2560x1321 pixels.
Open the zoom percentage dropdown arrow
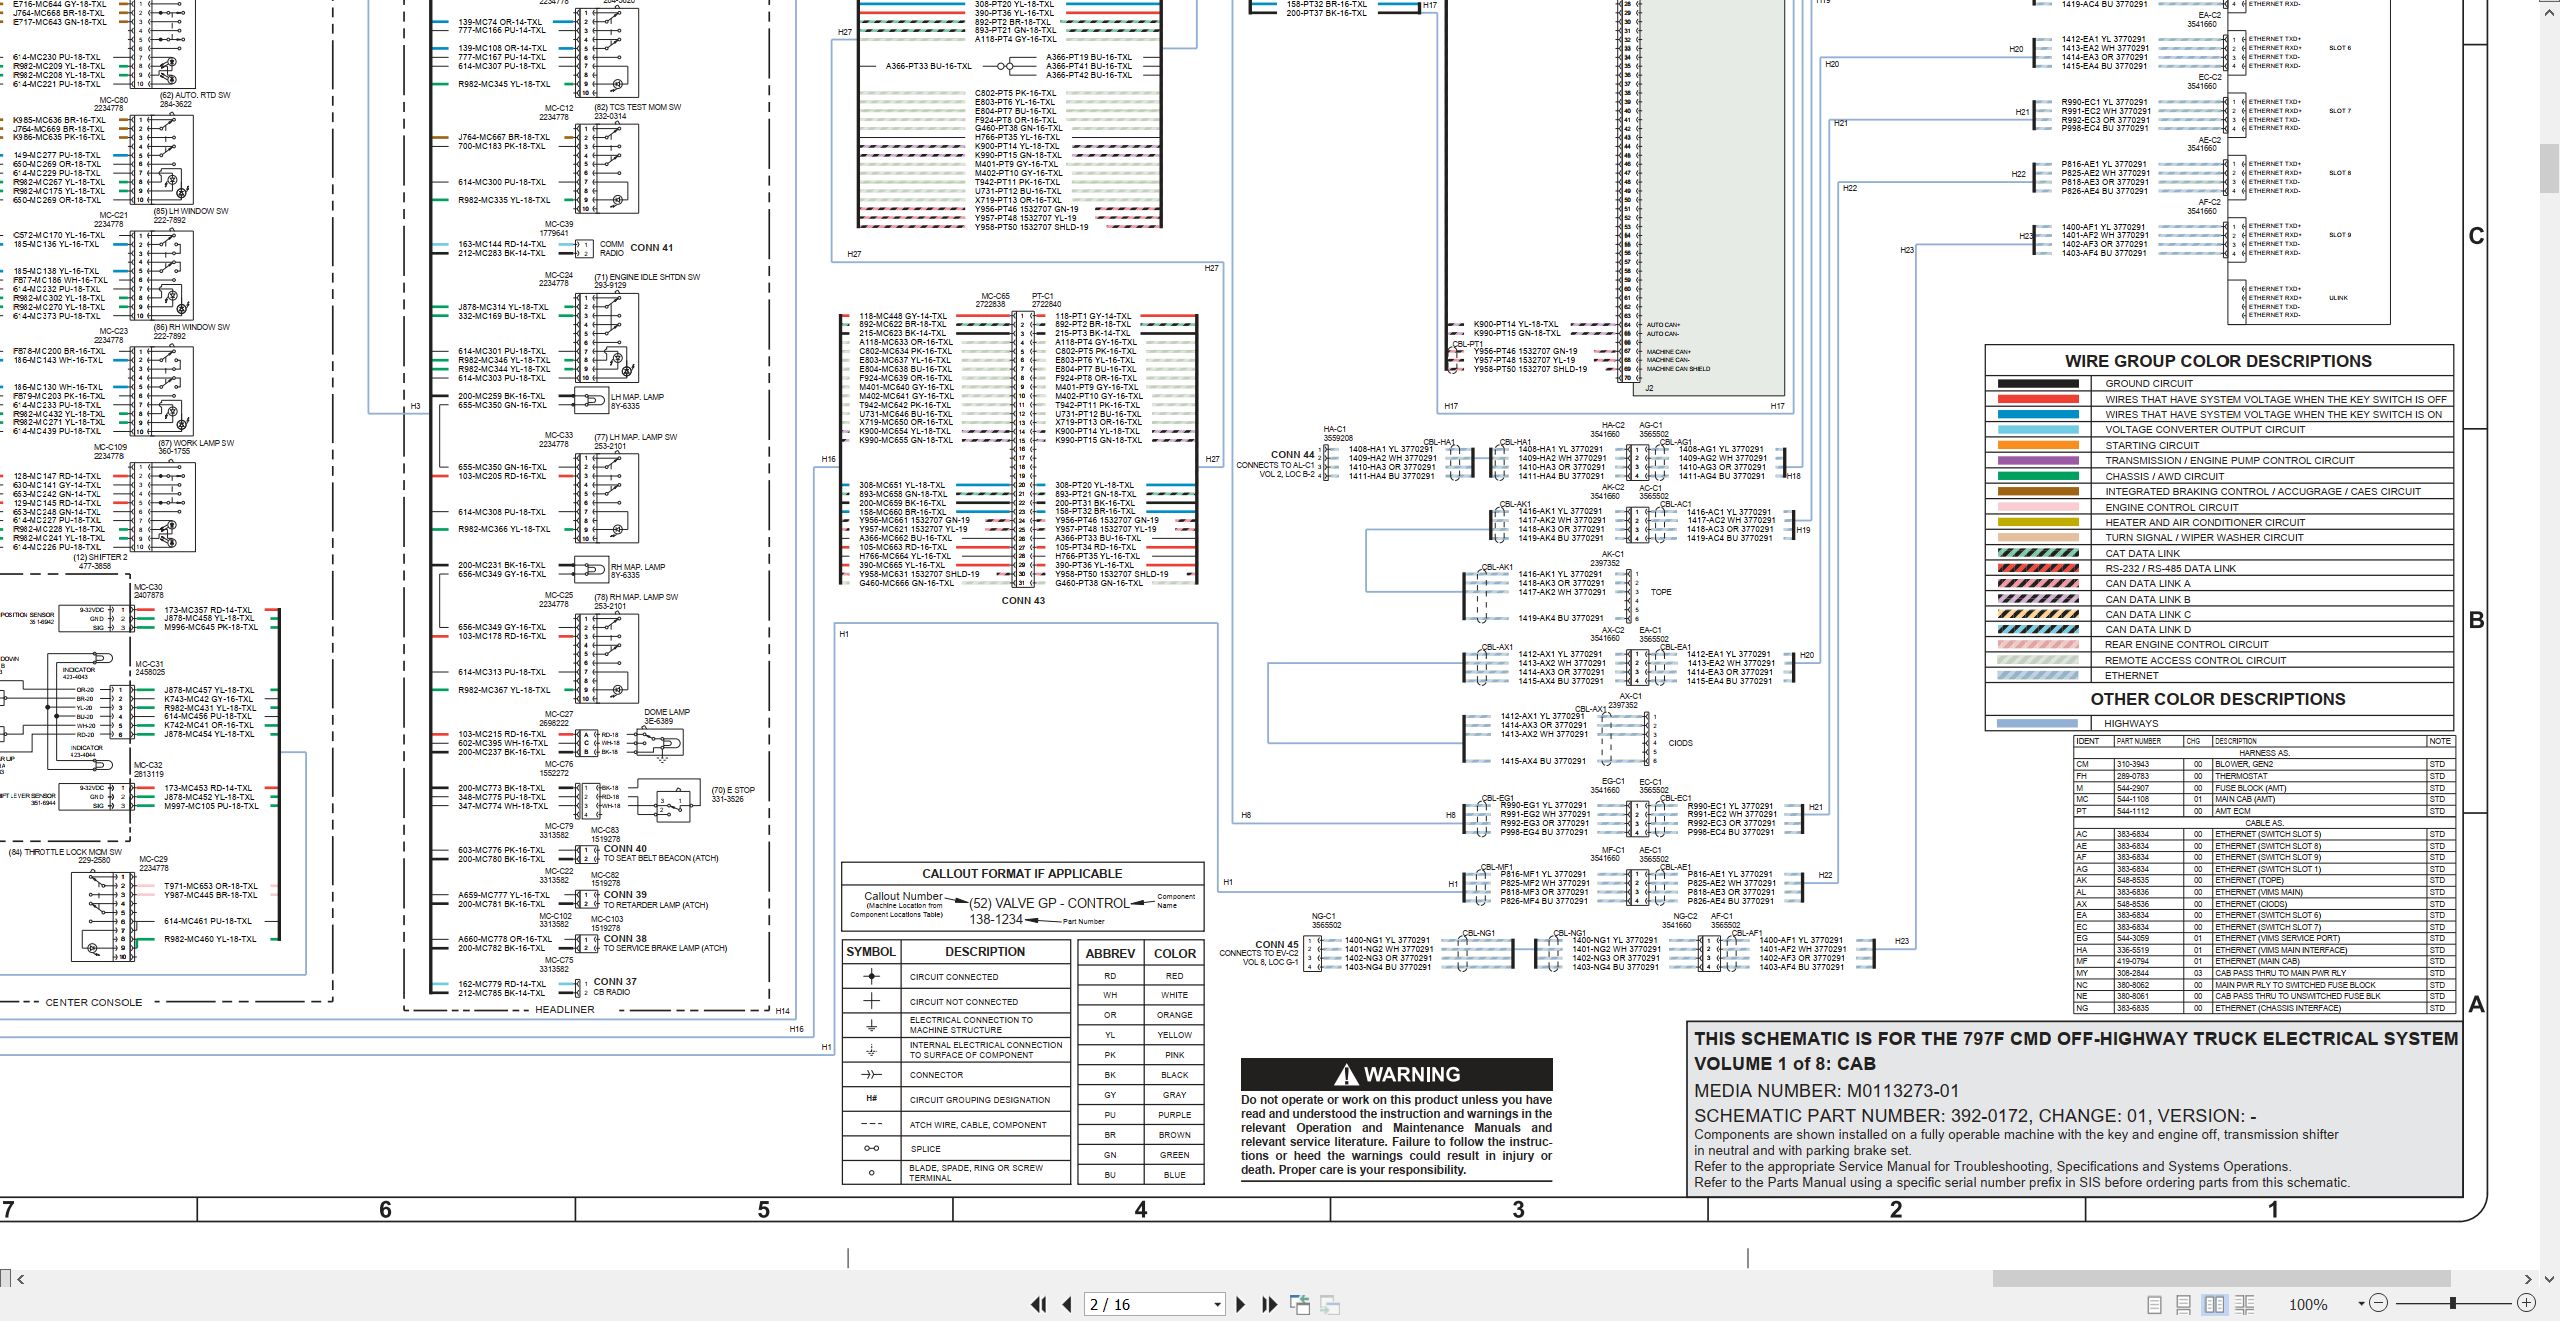pyautogui.click(x=2361, y=1303)
